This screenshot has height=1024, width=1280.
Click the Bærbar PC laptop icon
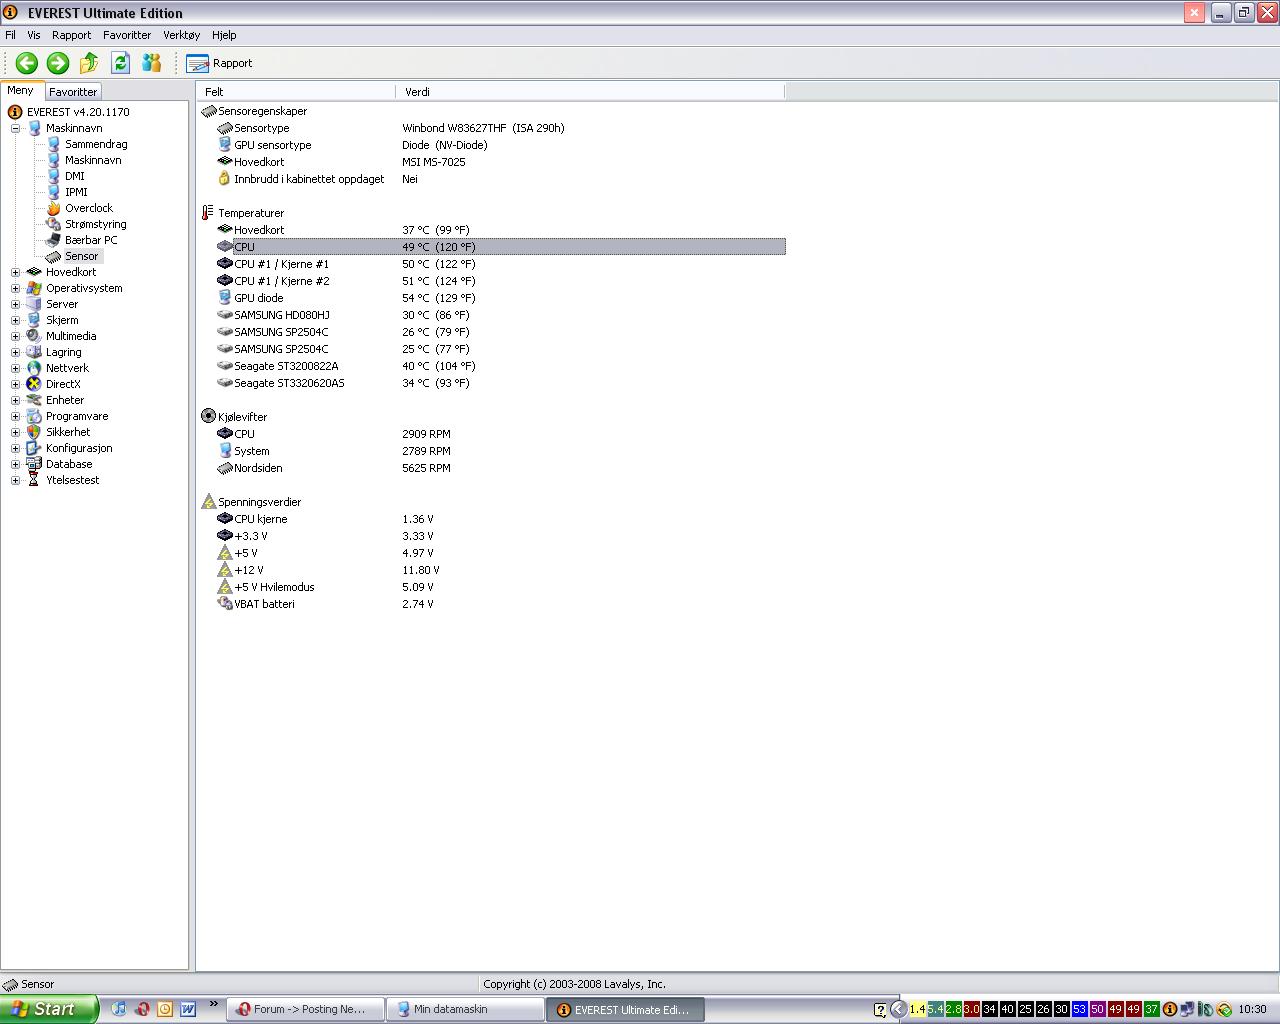tap(54, 240)
